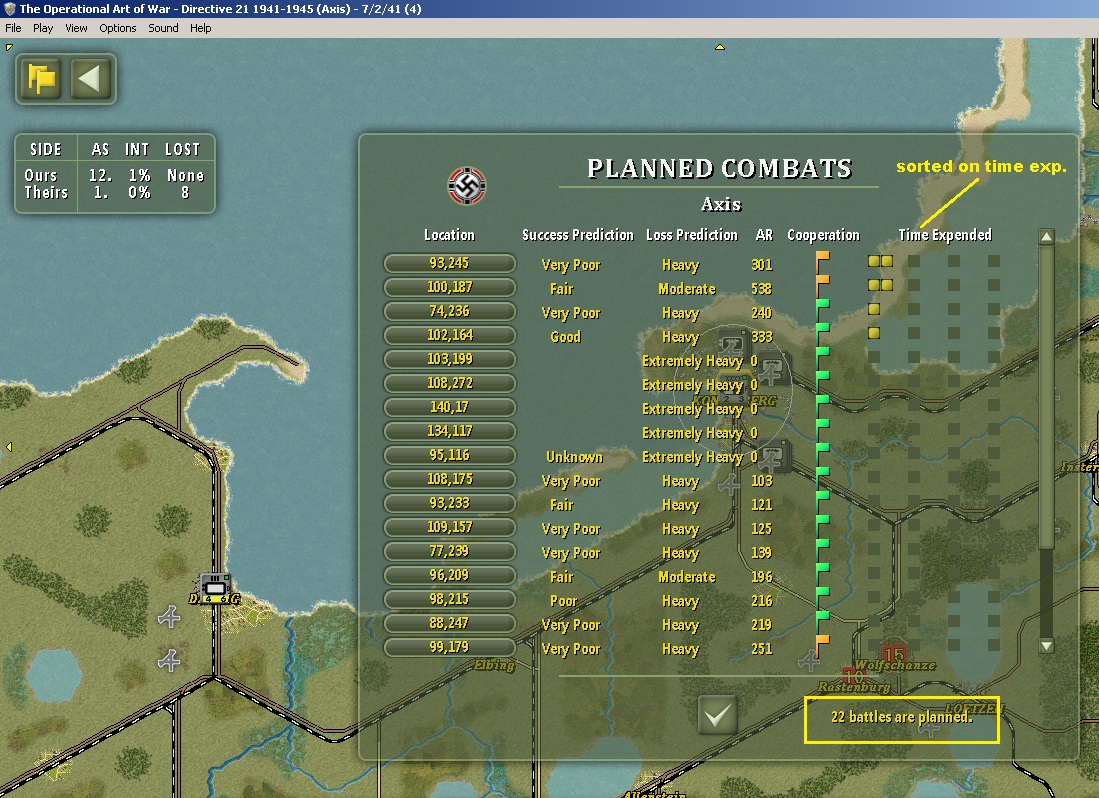The width and height of the screenshot is (1099, 798).
Task: Select combat location 134,117
Action: pyautogui.click(x=449, y=431)
